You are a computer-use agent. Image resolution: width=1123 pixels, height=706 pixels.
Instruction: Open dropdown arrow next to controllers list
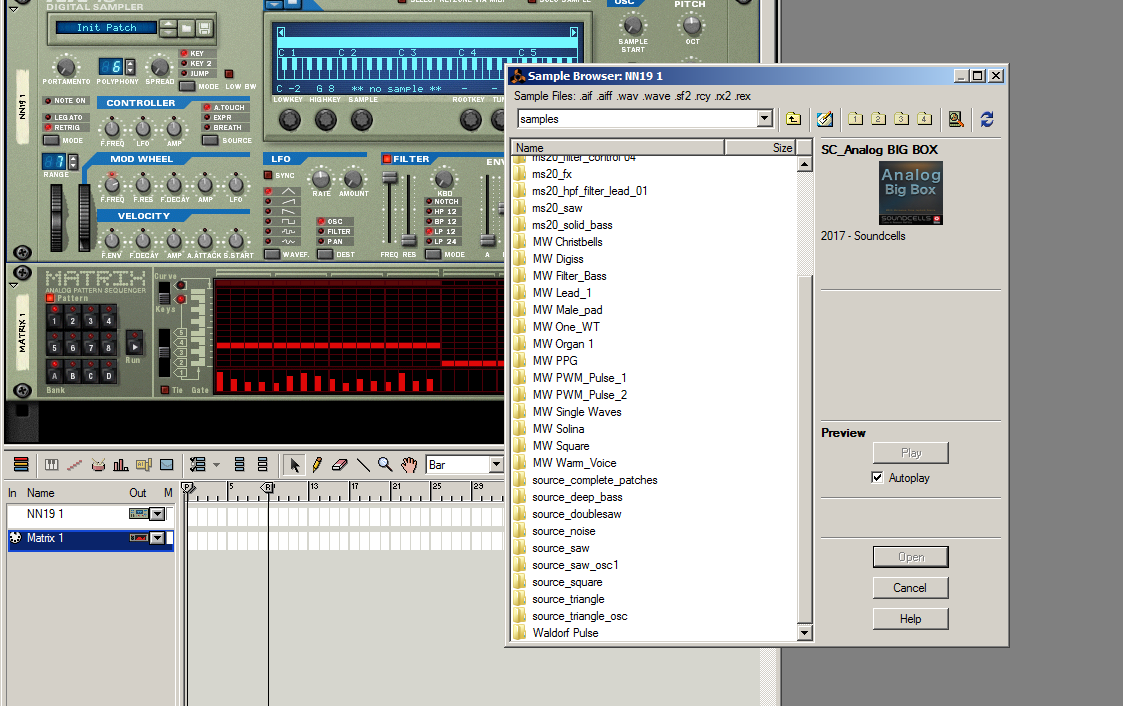(216, 465)
